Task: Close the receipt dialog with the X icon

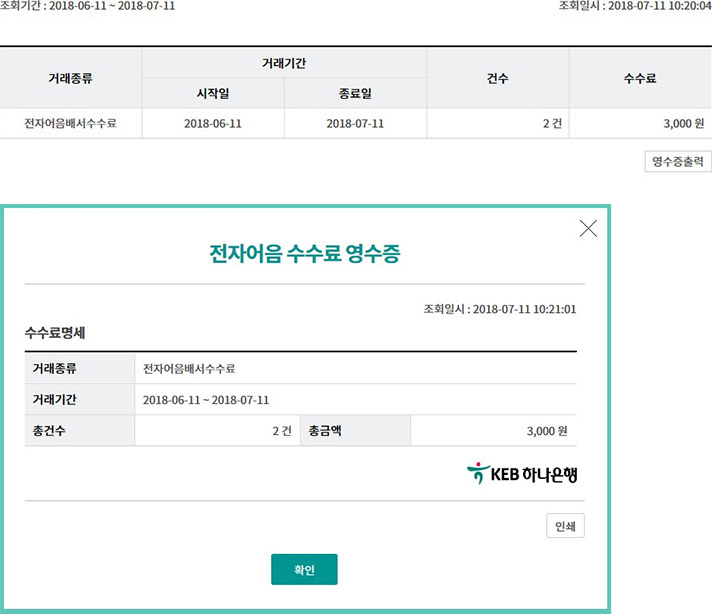Action: [588, 229]
